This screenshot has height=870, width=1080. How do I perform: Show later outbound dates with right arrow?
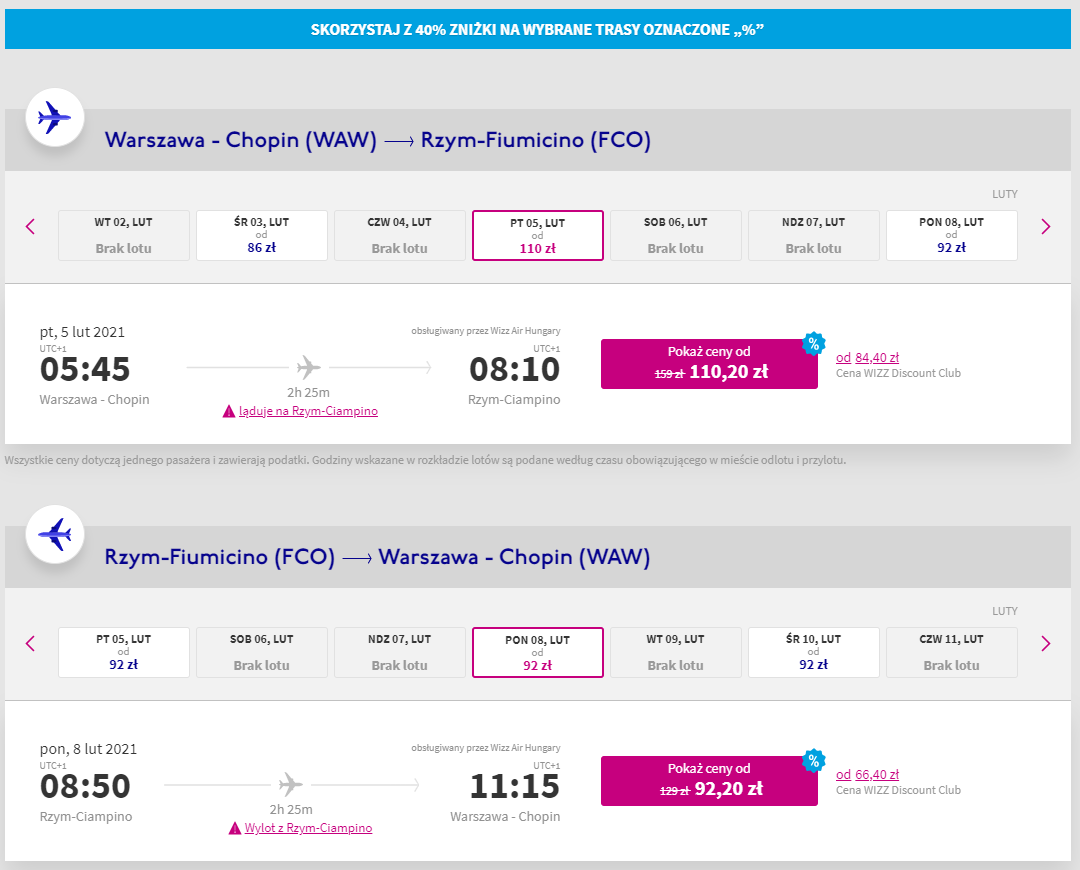coord(1046,227)
